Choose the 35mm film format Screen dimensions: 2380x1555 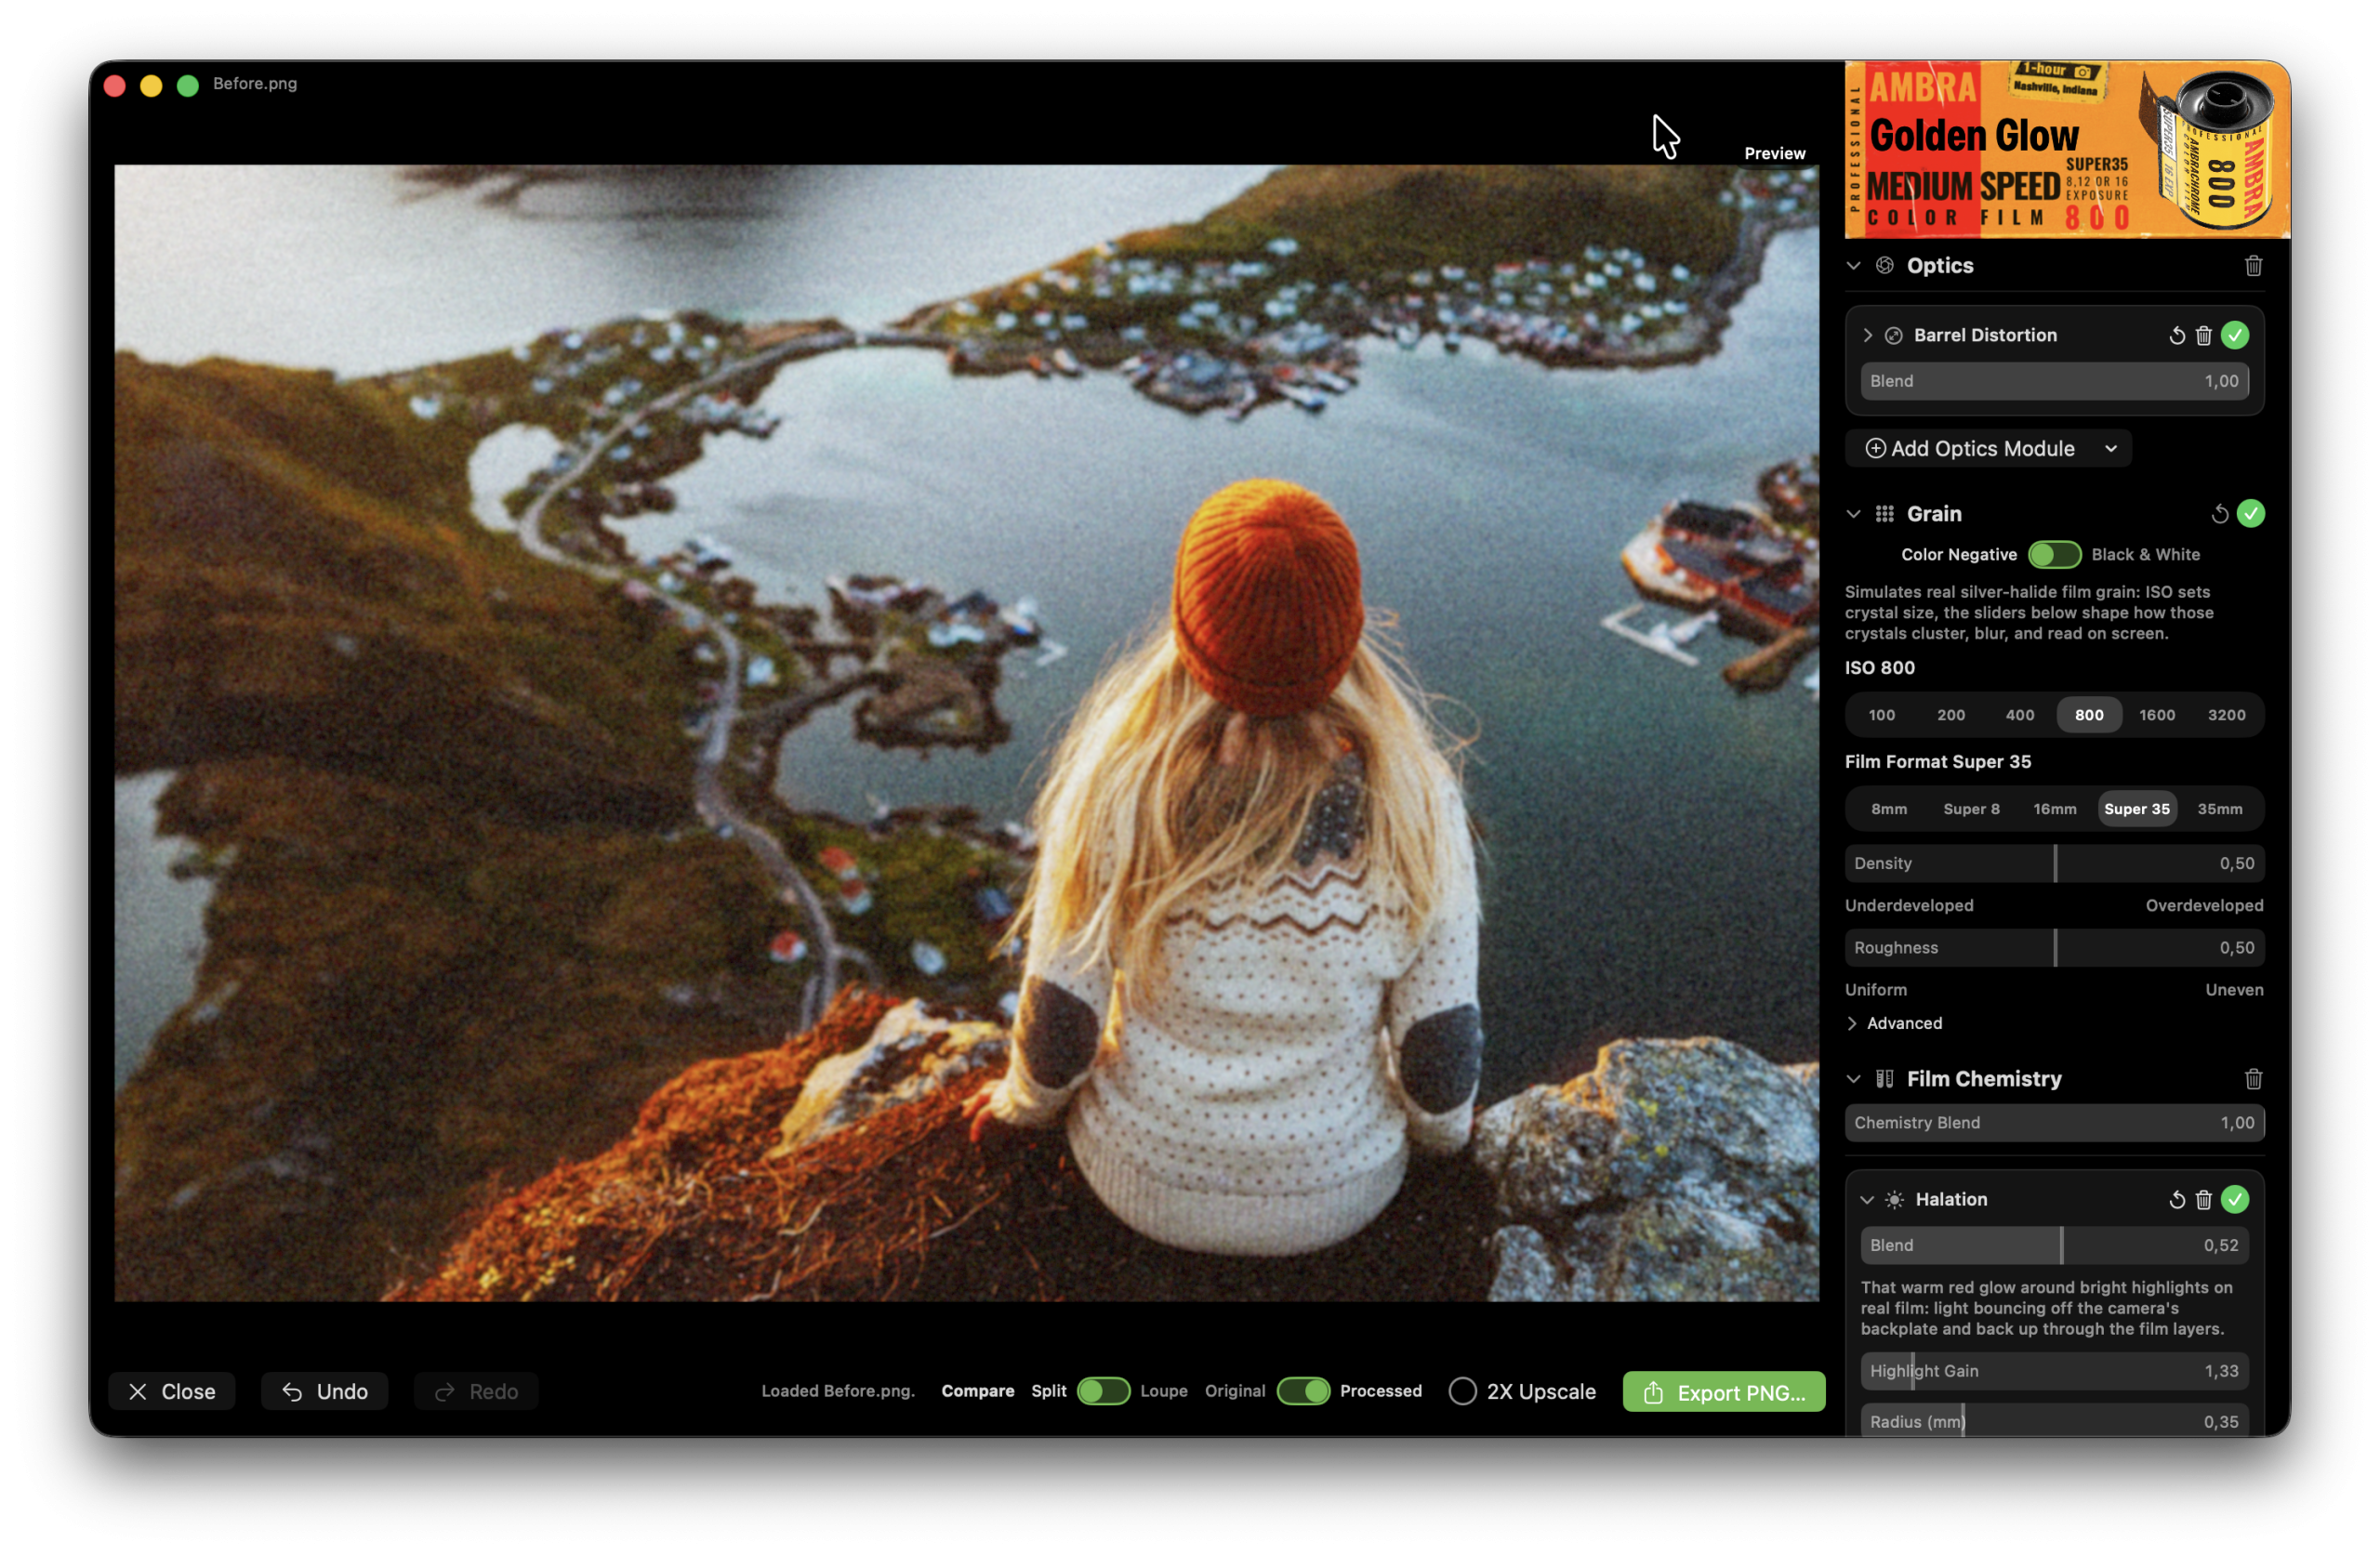pyautogui.click(x=2219, y=810)
